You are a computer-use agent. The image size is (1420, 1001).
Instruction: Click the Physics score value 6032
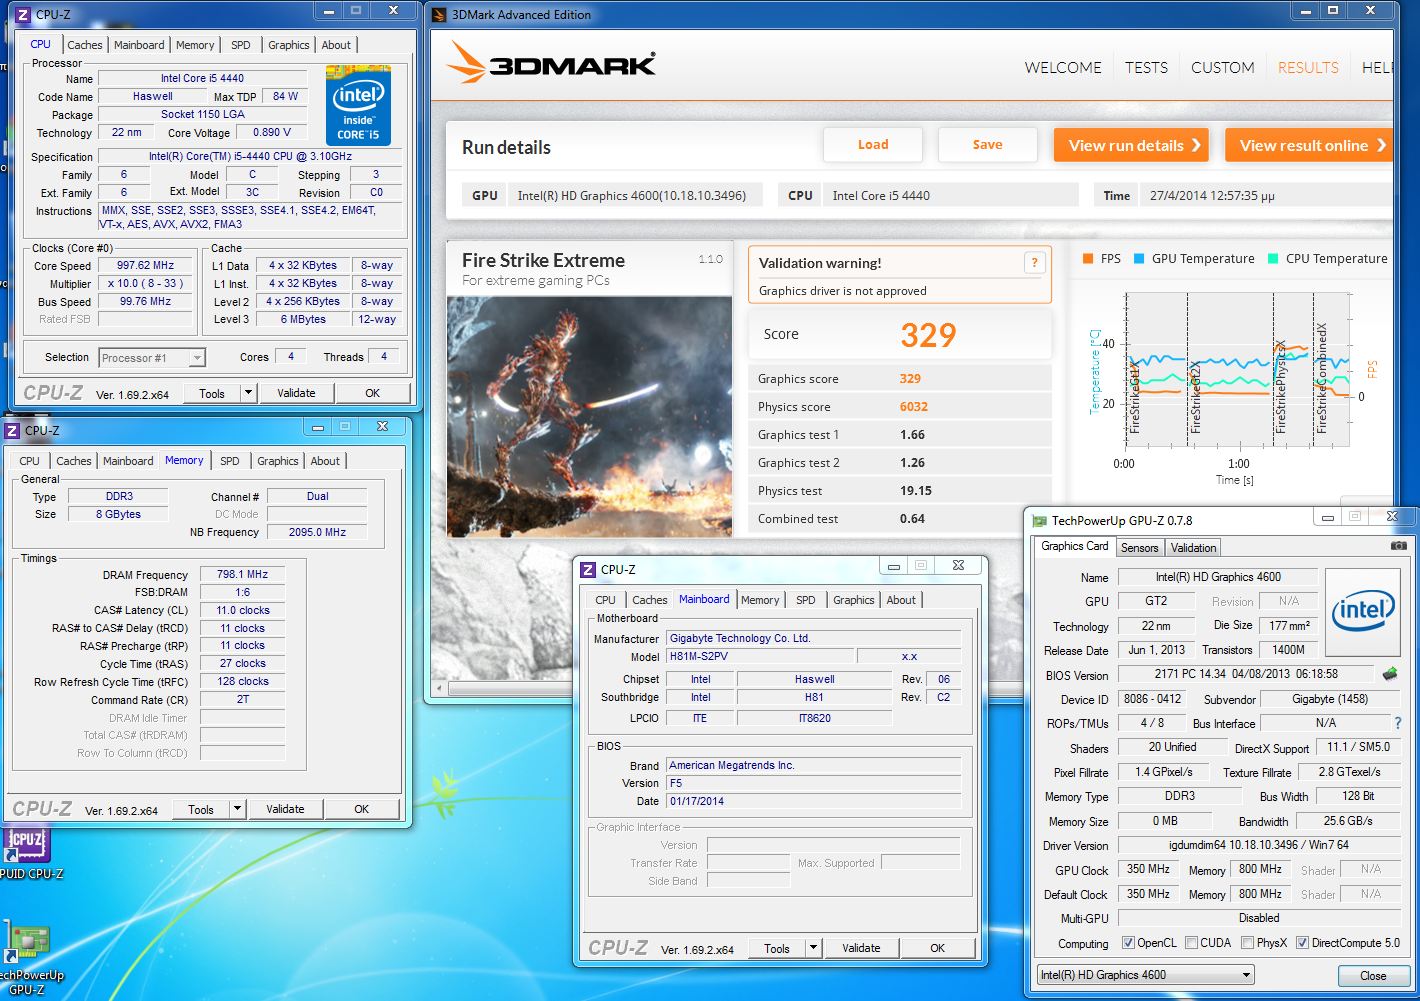[914, 406]
